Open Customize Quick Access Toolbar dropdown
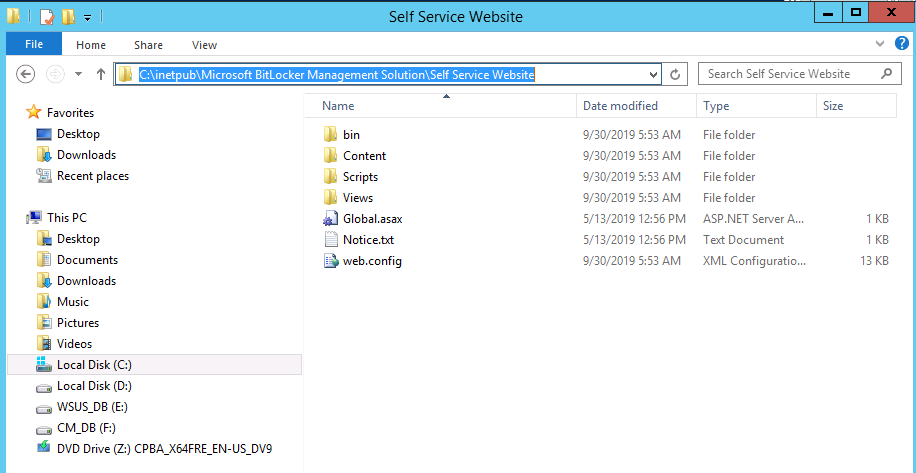 87,18
